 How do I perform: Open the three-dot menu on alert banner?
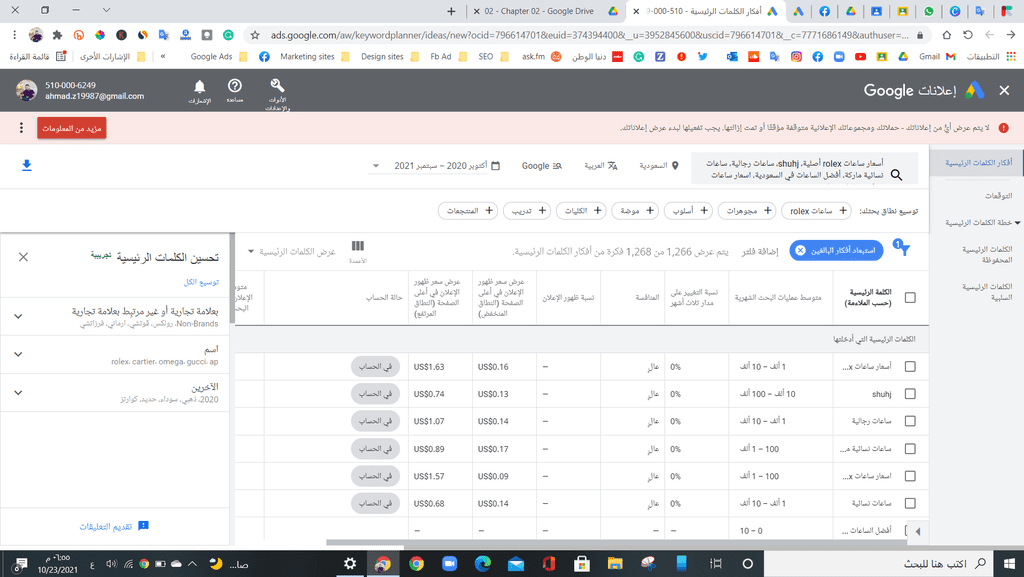tap(21, 128)
